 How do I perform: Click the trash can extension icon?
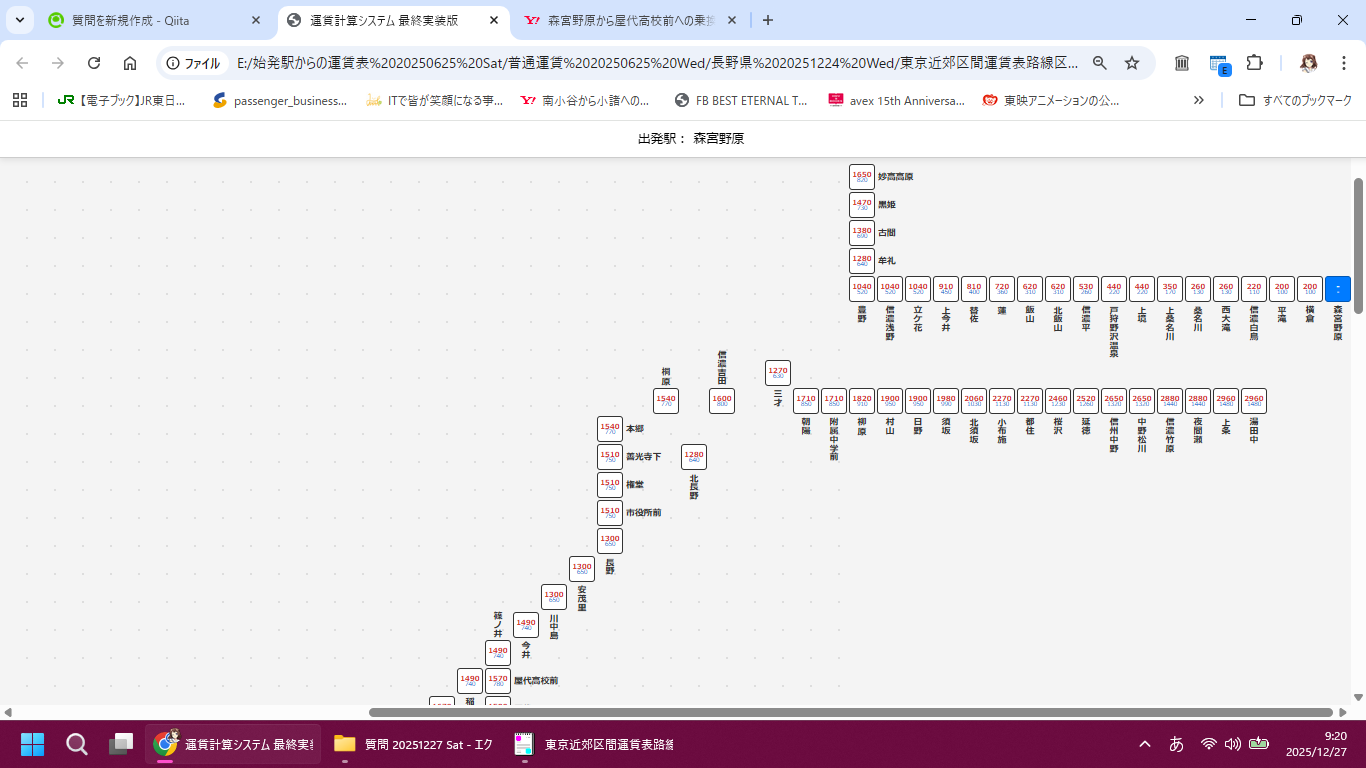click(1181, 62)
